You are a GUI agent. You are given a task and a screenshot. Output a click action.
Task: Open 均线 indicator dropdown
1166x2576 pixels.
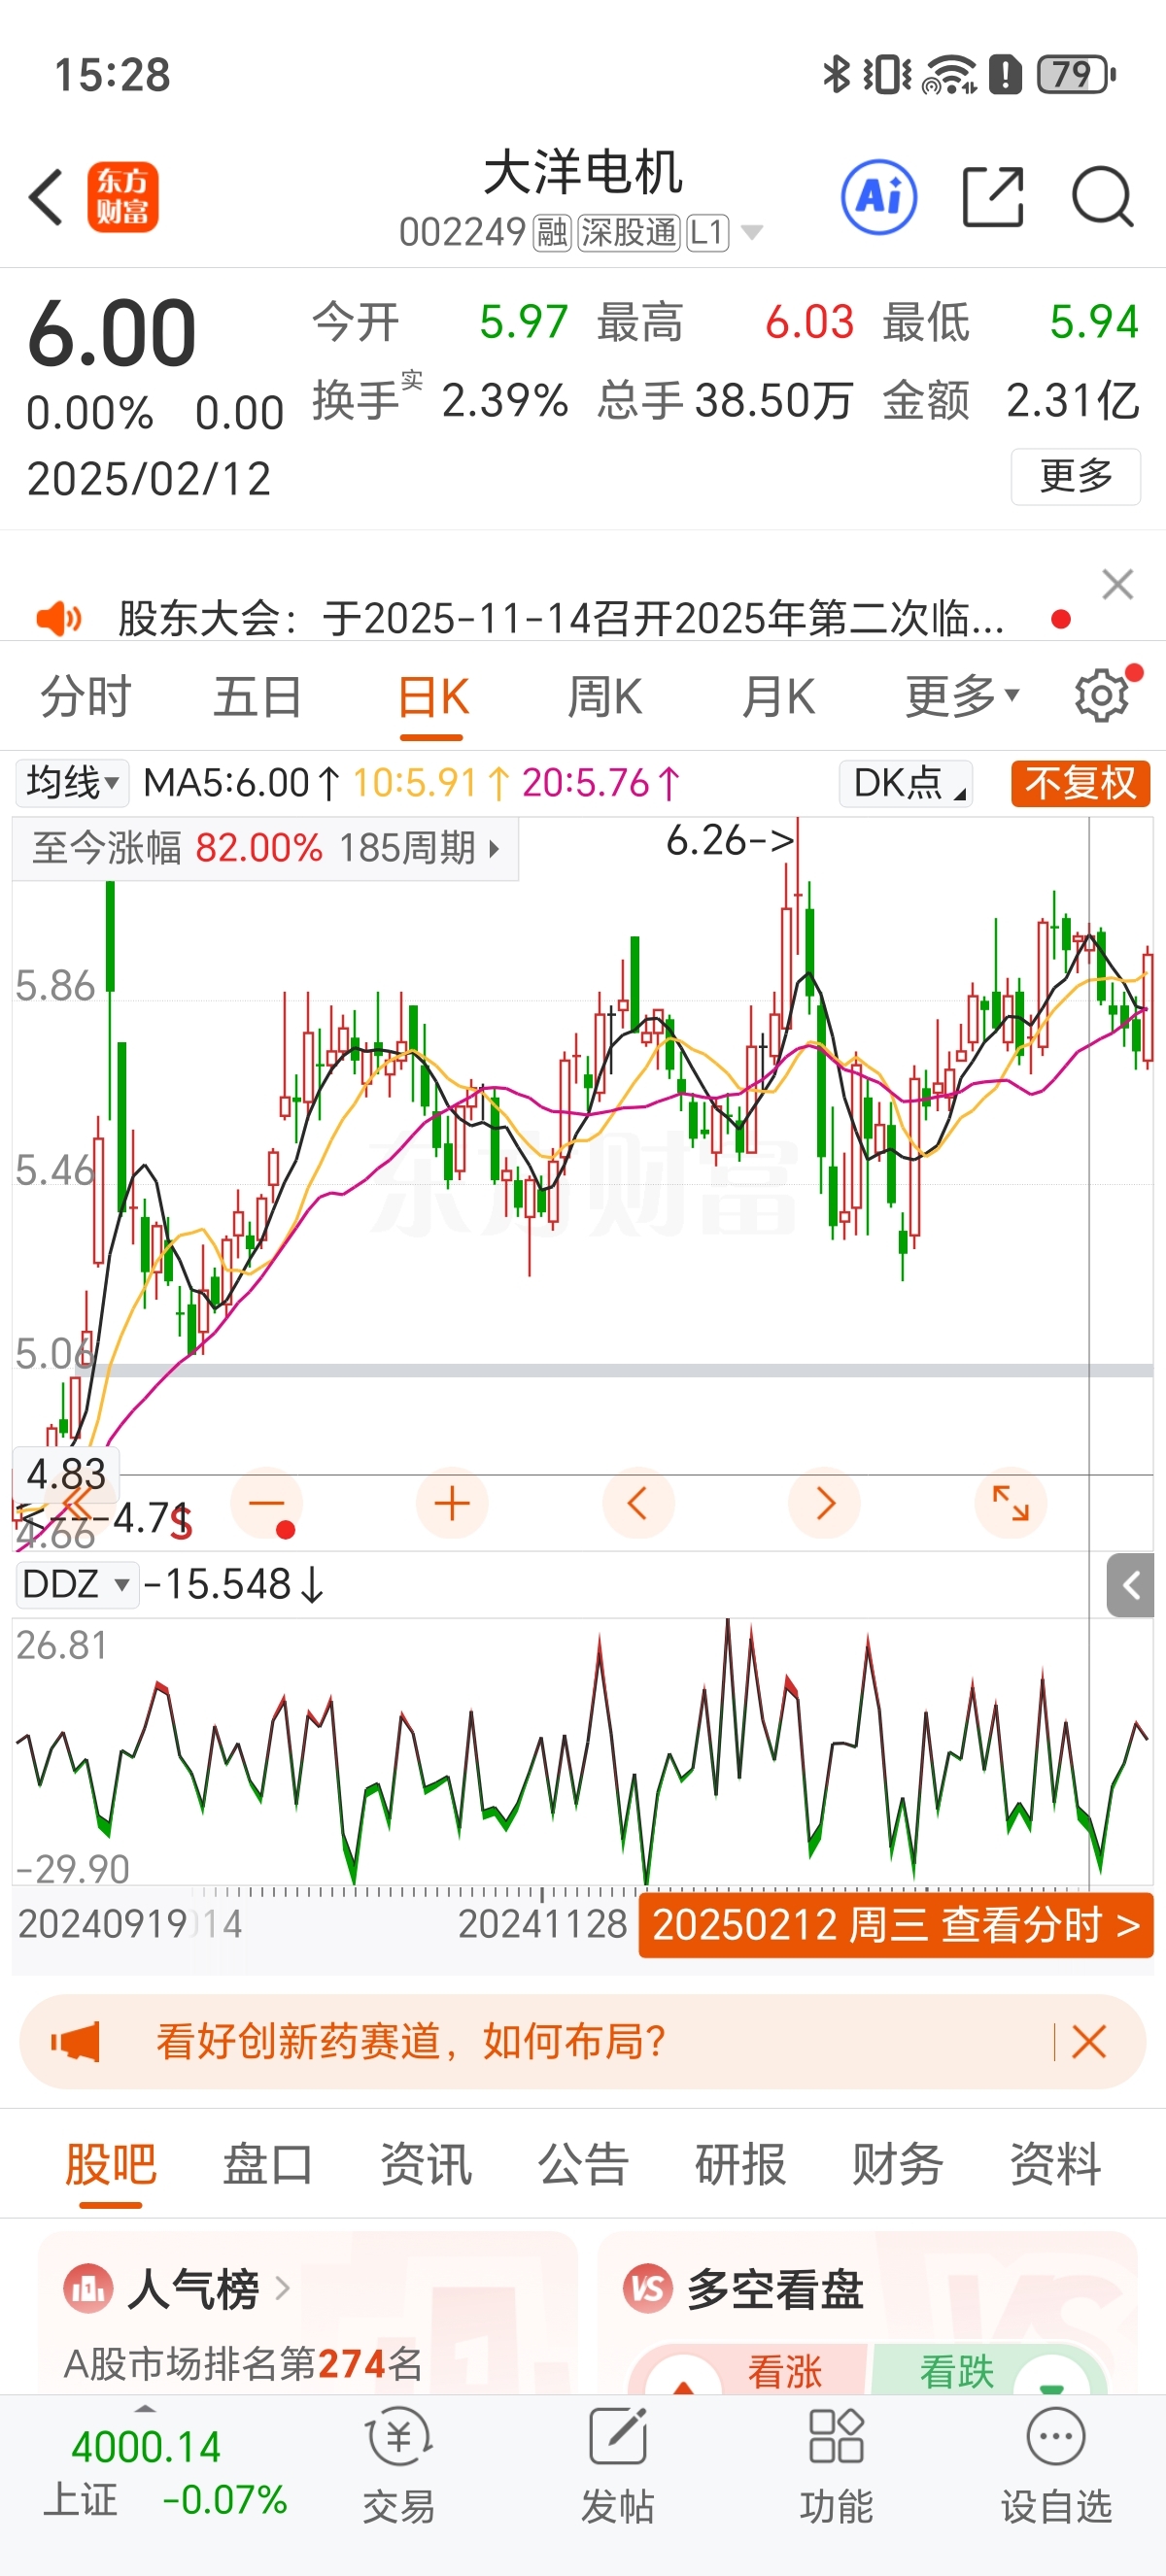point(71,782)
